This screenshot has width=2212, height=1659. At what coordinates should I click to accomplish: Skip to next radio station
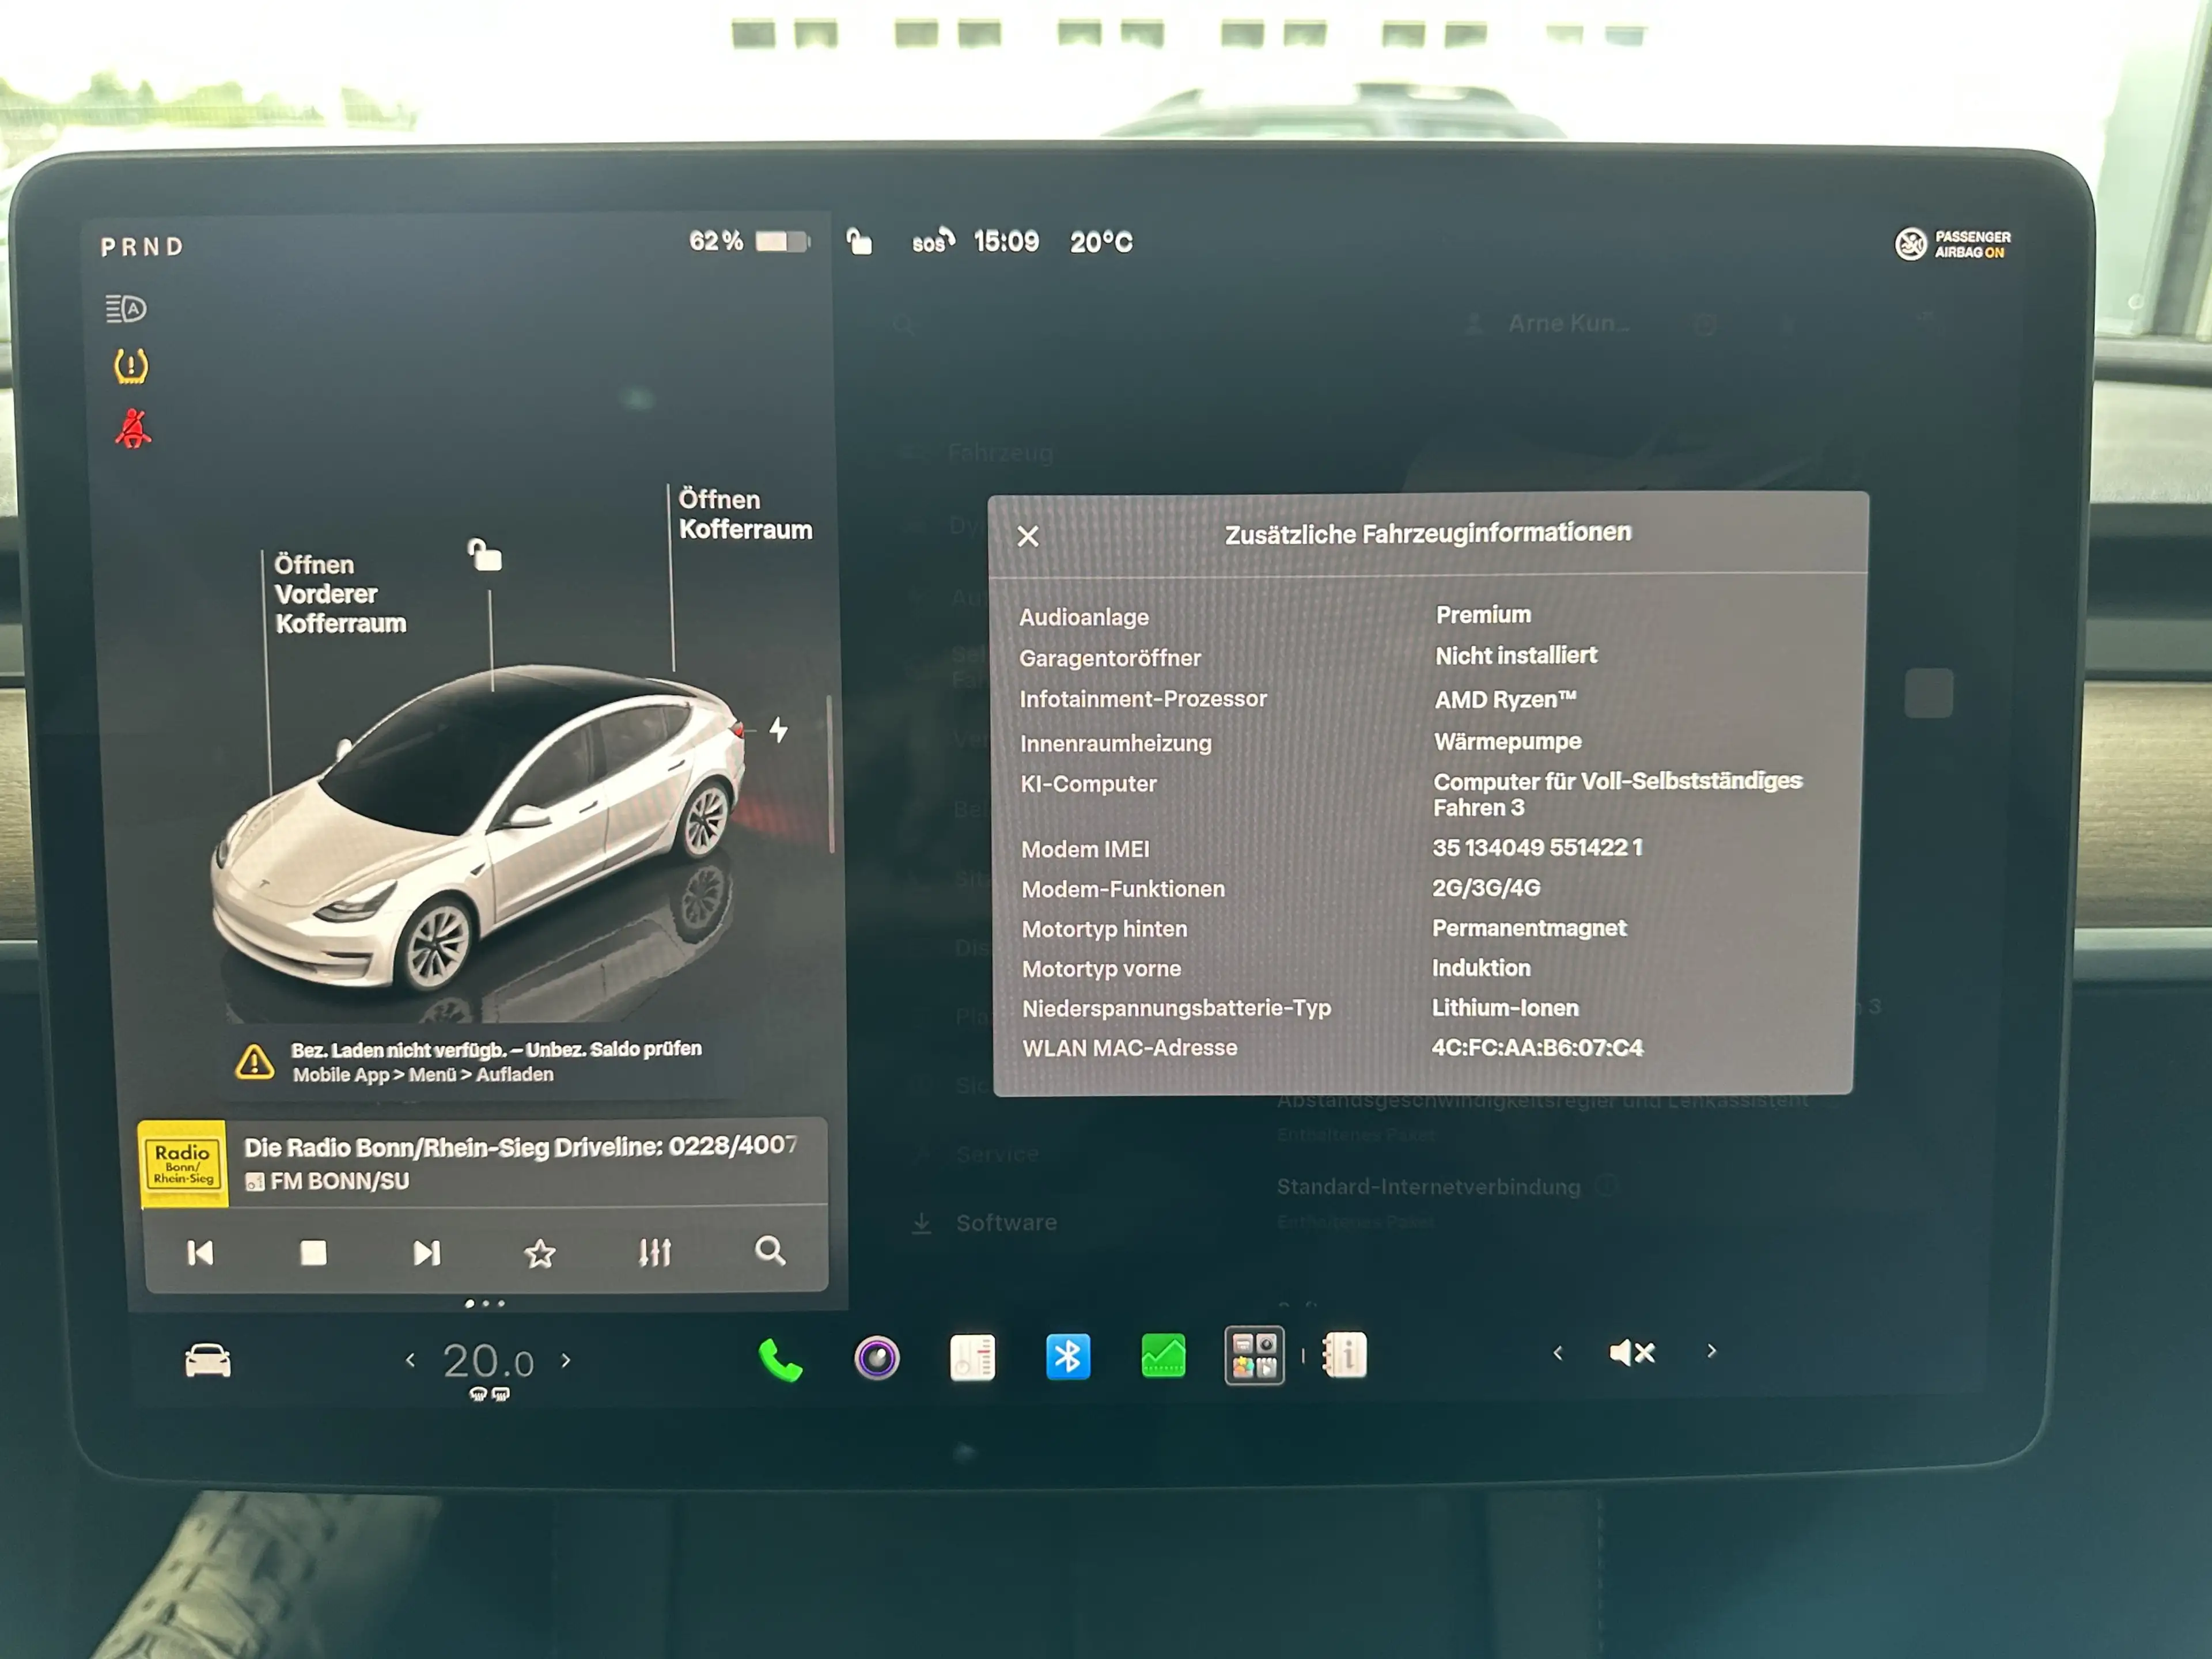pos(427,1253)
